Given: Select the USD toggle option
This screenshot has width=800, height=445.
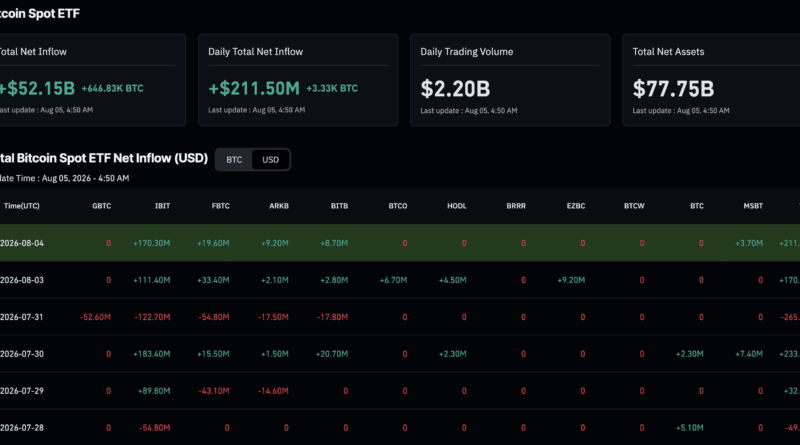Looking at the screenshot, I should click(270, 160).
